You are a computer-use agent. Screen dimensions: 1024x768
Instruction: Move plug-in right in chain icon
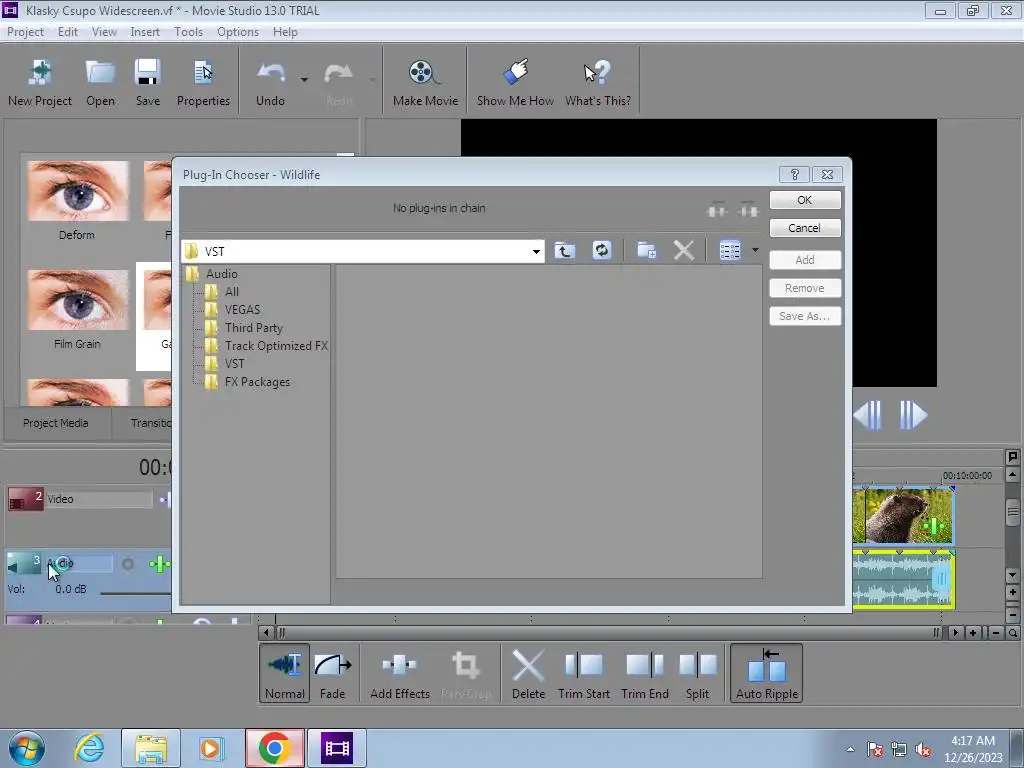point(748,210)
